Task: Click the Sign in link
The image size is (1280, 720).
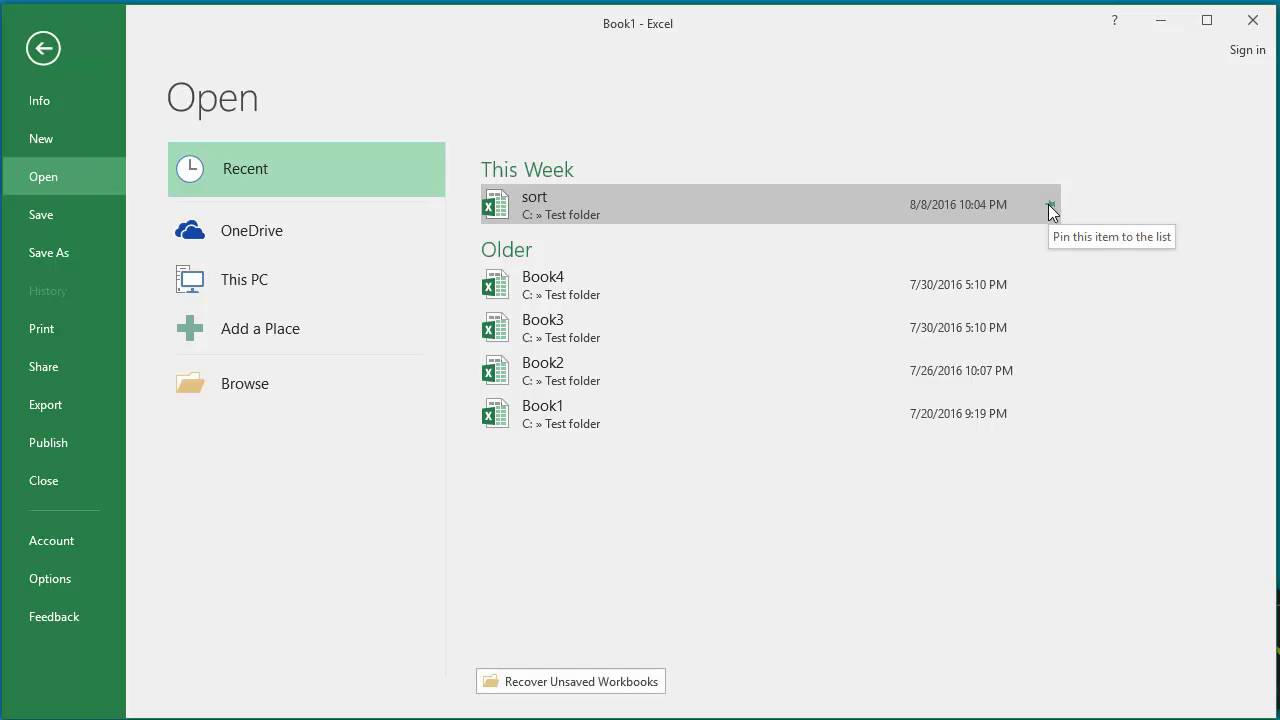Action: coord(1247,49)
